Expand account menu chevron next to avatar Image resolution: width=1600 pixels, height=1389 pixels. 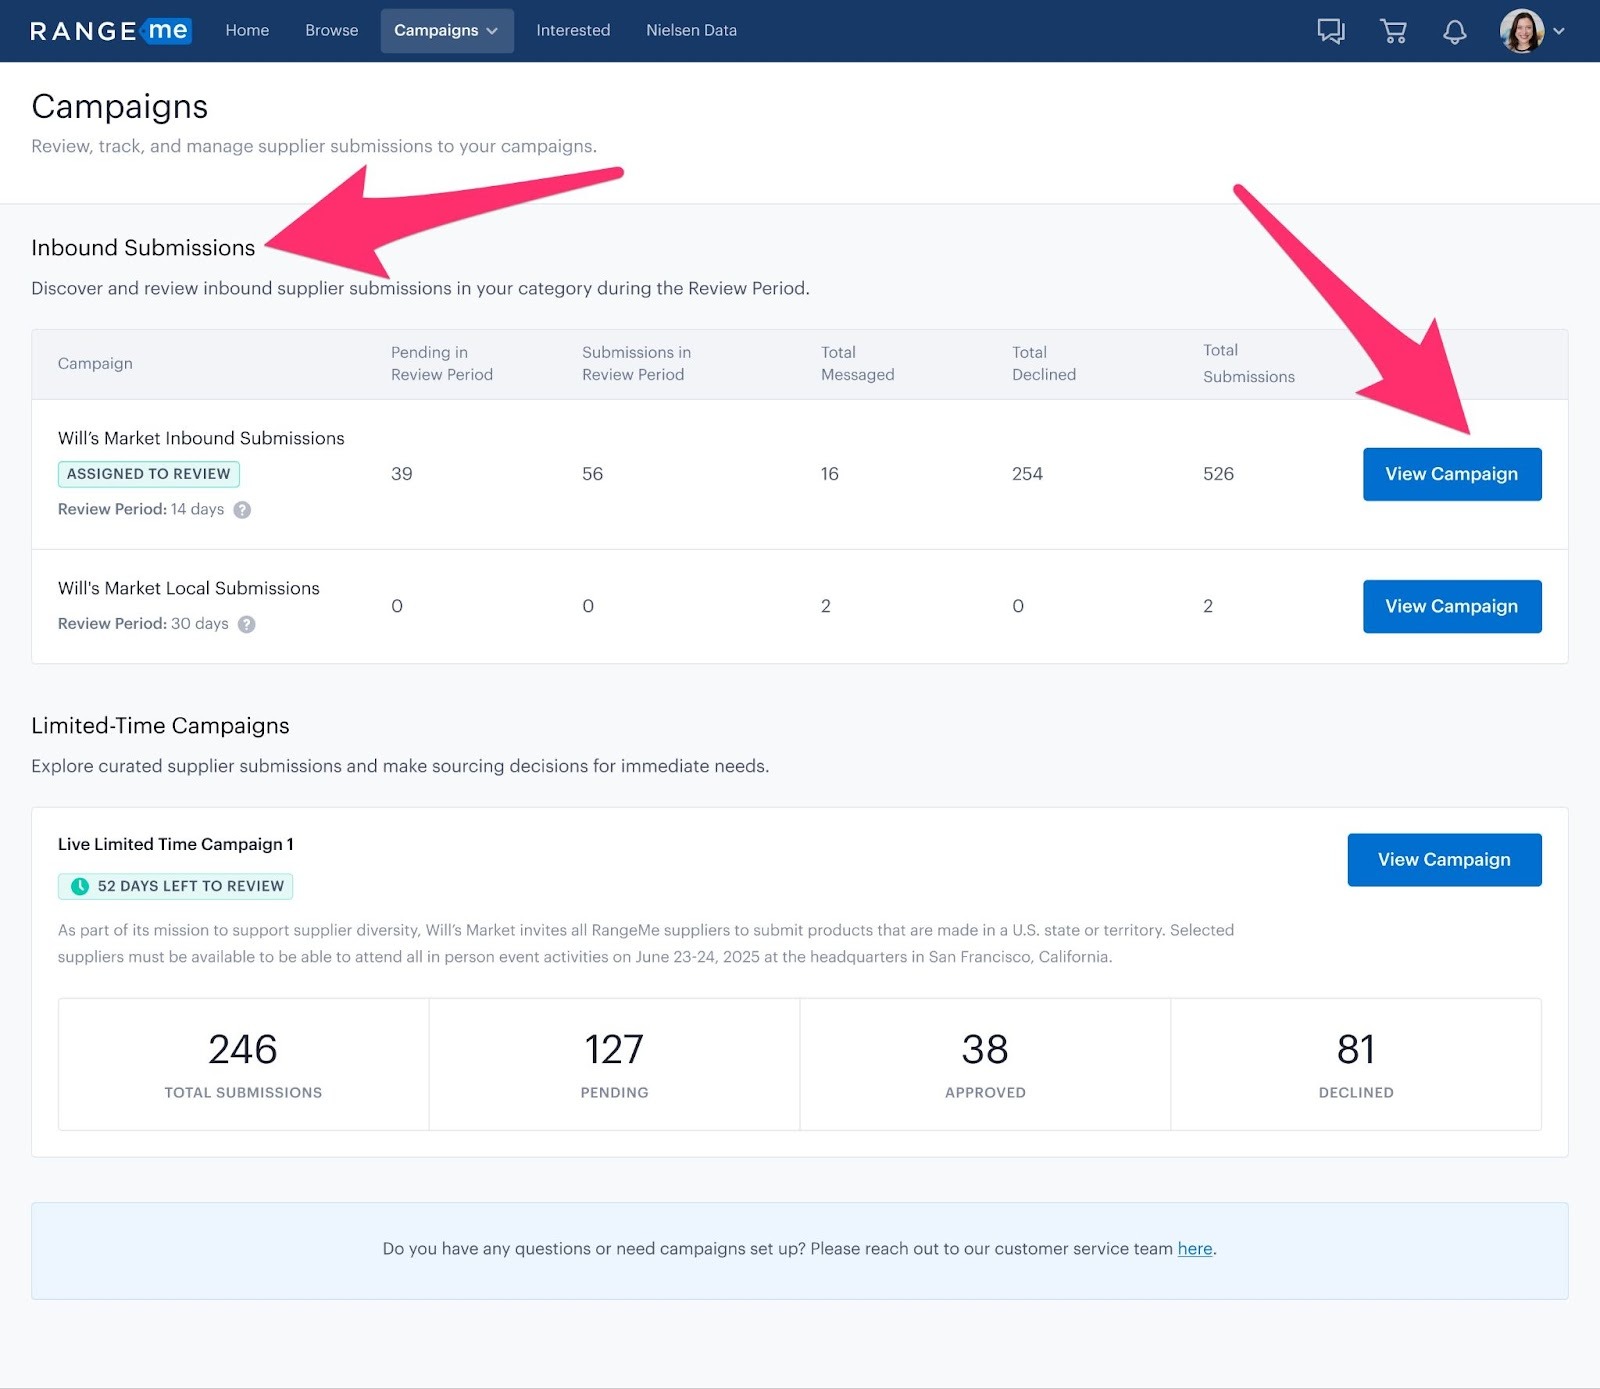pos(1559,31)
